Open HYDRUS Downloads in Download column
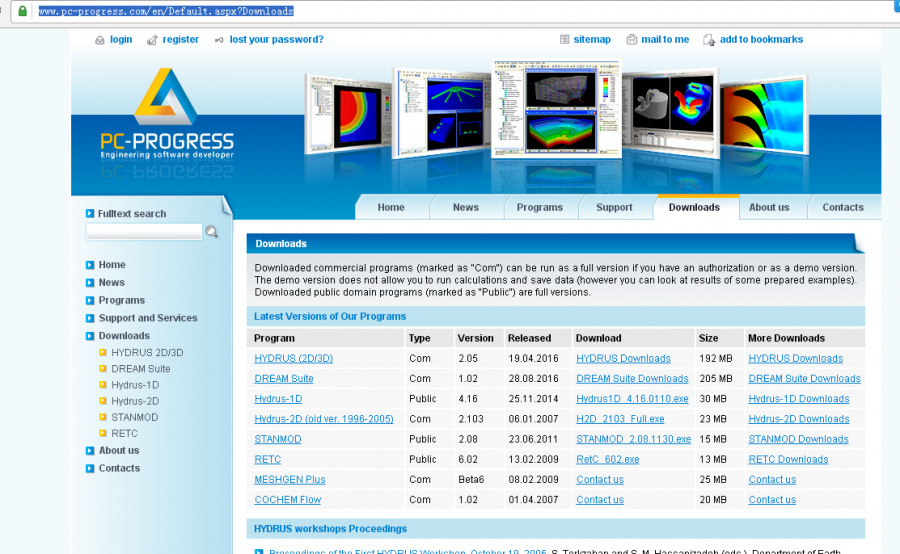The width and height of the screenshot is (900, 554). pyautogui.click(x=623, y=358)
